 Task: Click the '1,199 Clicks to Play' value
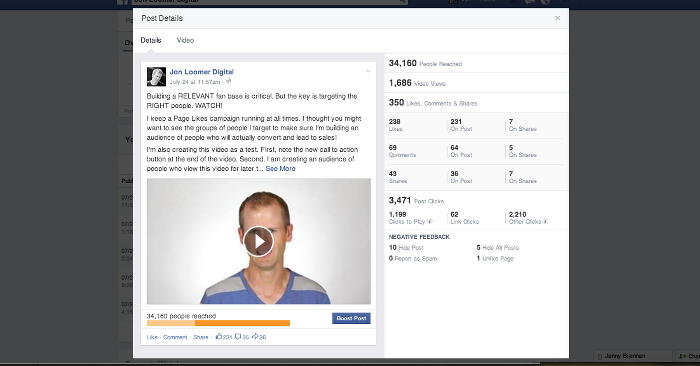407,218
